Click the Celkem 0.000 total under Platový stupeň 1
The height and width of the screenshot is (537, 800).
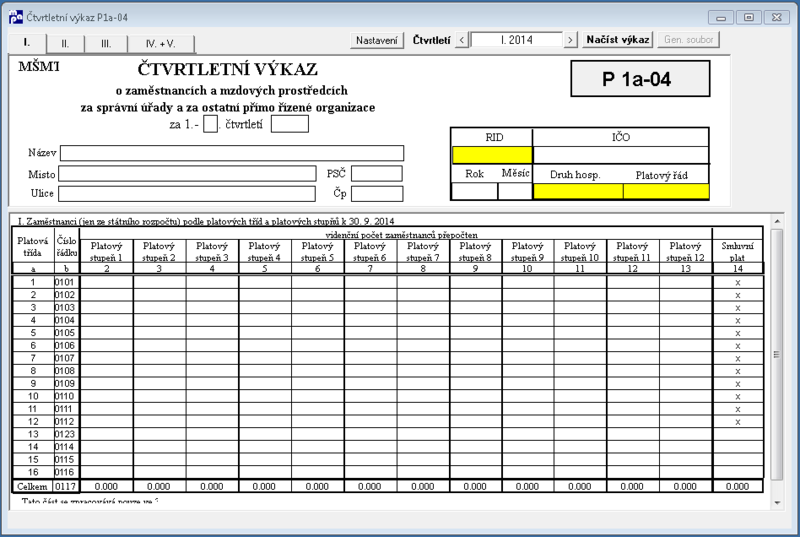coord(106,487)
